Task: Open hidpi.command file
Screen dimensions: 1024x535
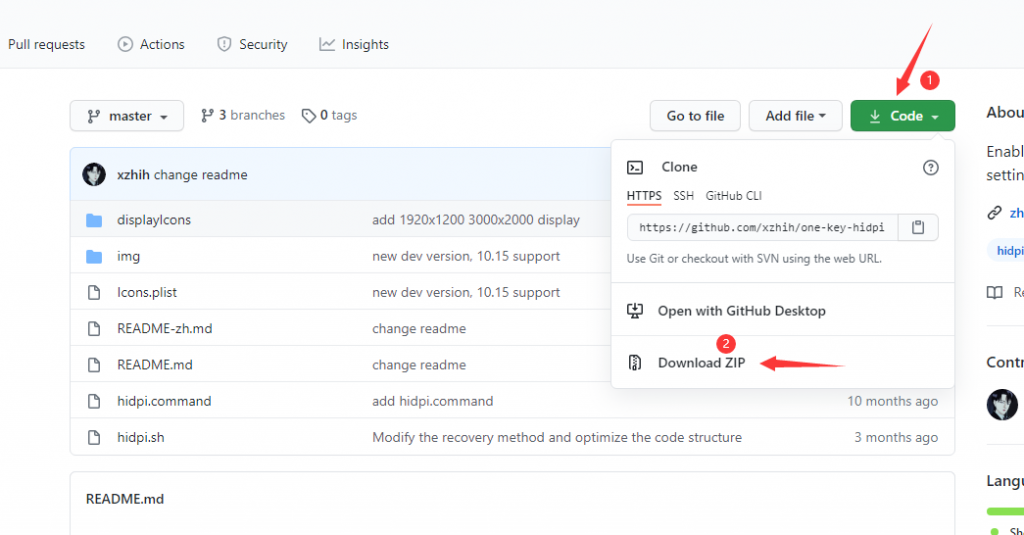Action: click(164, 401)
